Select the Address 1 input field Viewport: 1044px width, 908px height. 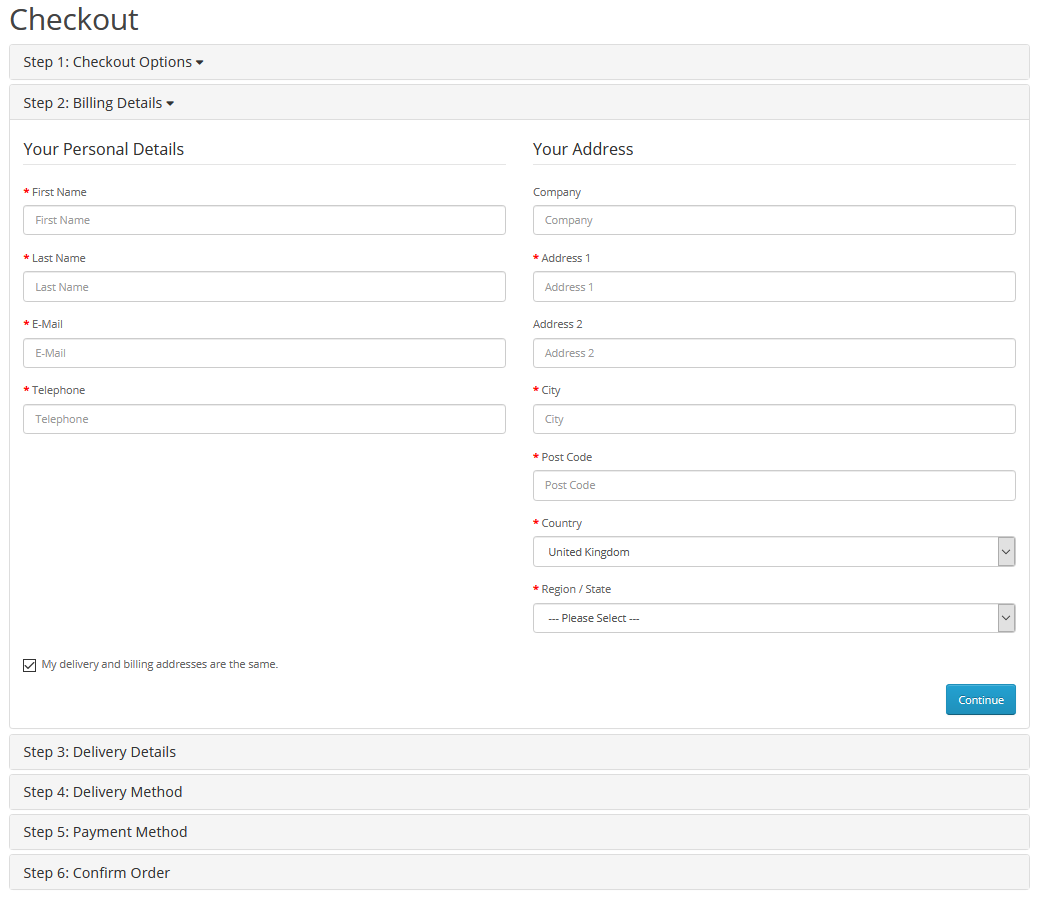click(x=774, y=287)
